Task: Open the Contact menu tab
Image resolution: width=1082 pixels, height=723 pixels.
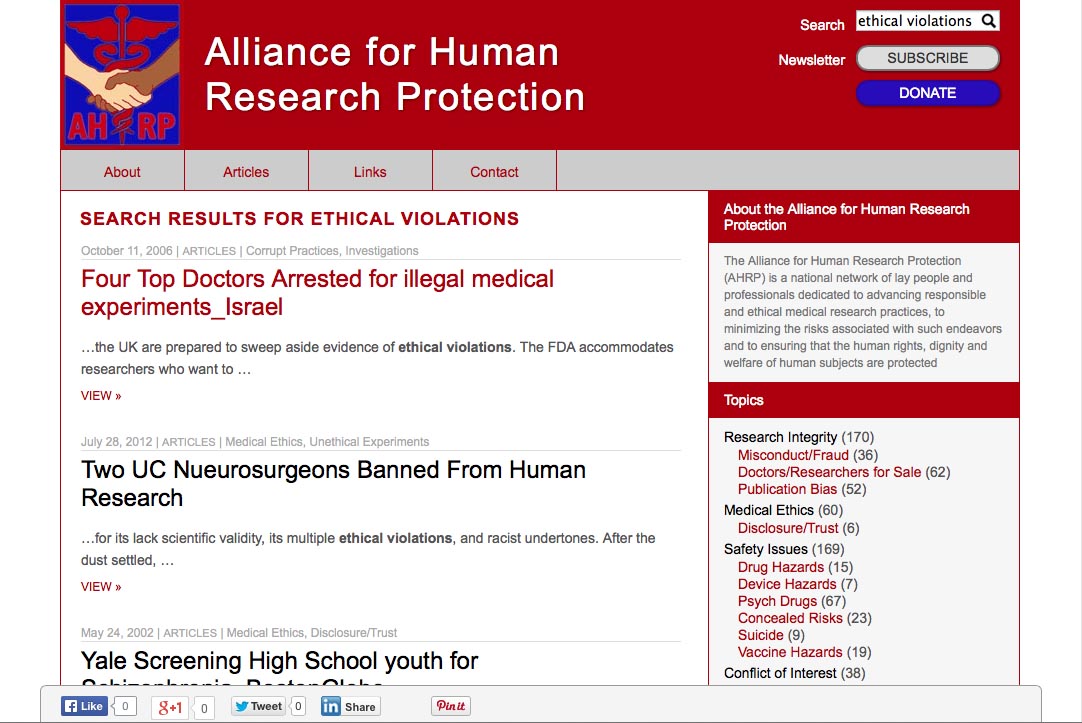Action: click(494, 172)
